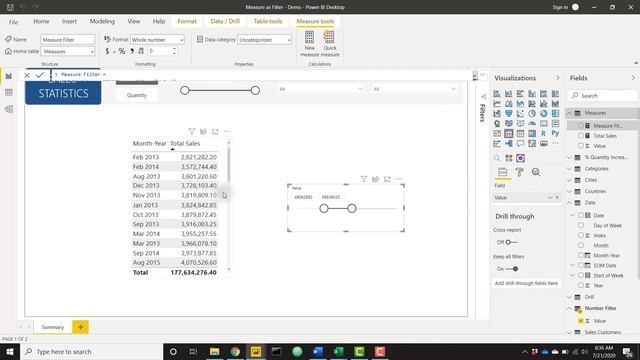Image resolution: width=640 pixels, height=360 pixels.
Task: Collapse the Date table in Fields
Action: coord(569,203)
